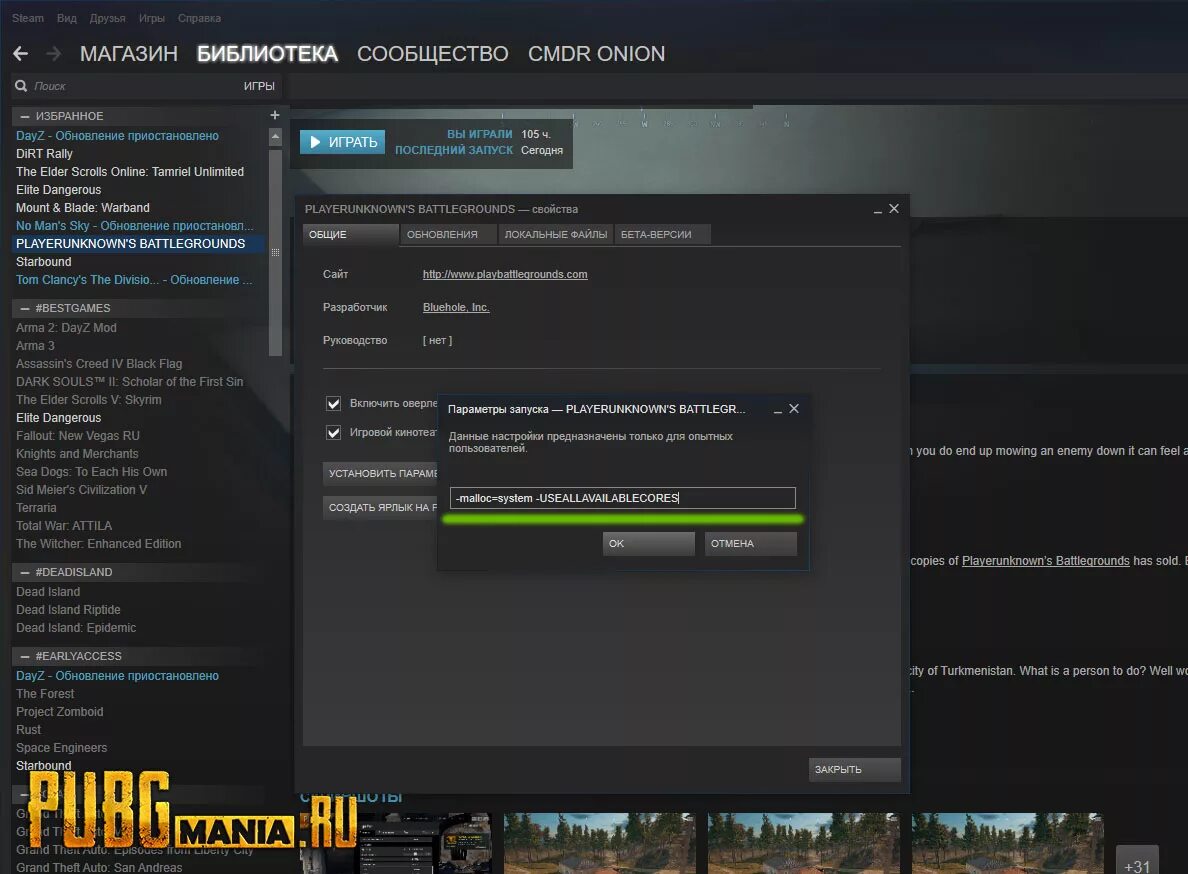This screenshot has width=1188, height=874.
Task: Open the playbattlegrounds.com website link
Action: (505, 274)
